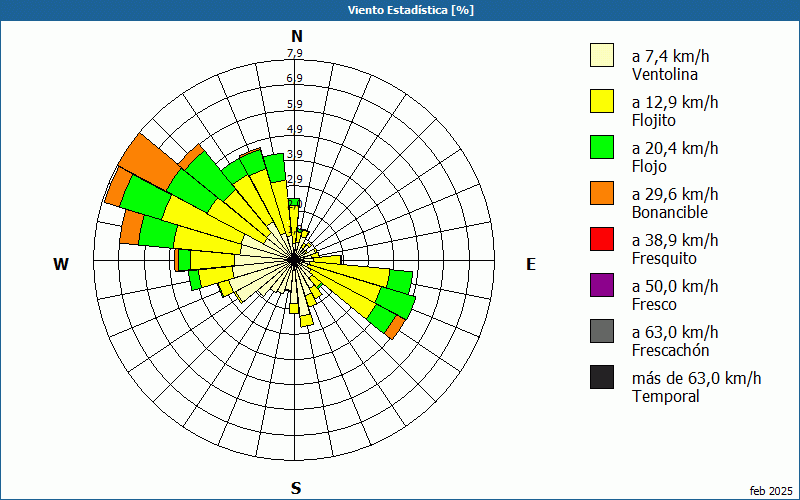Click the 'a 20,4 km/h' legend text
800x500 pixels.
click(x=675, y=148)
